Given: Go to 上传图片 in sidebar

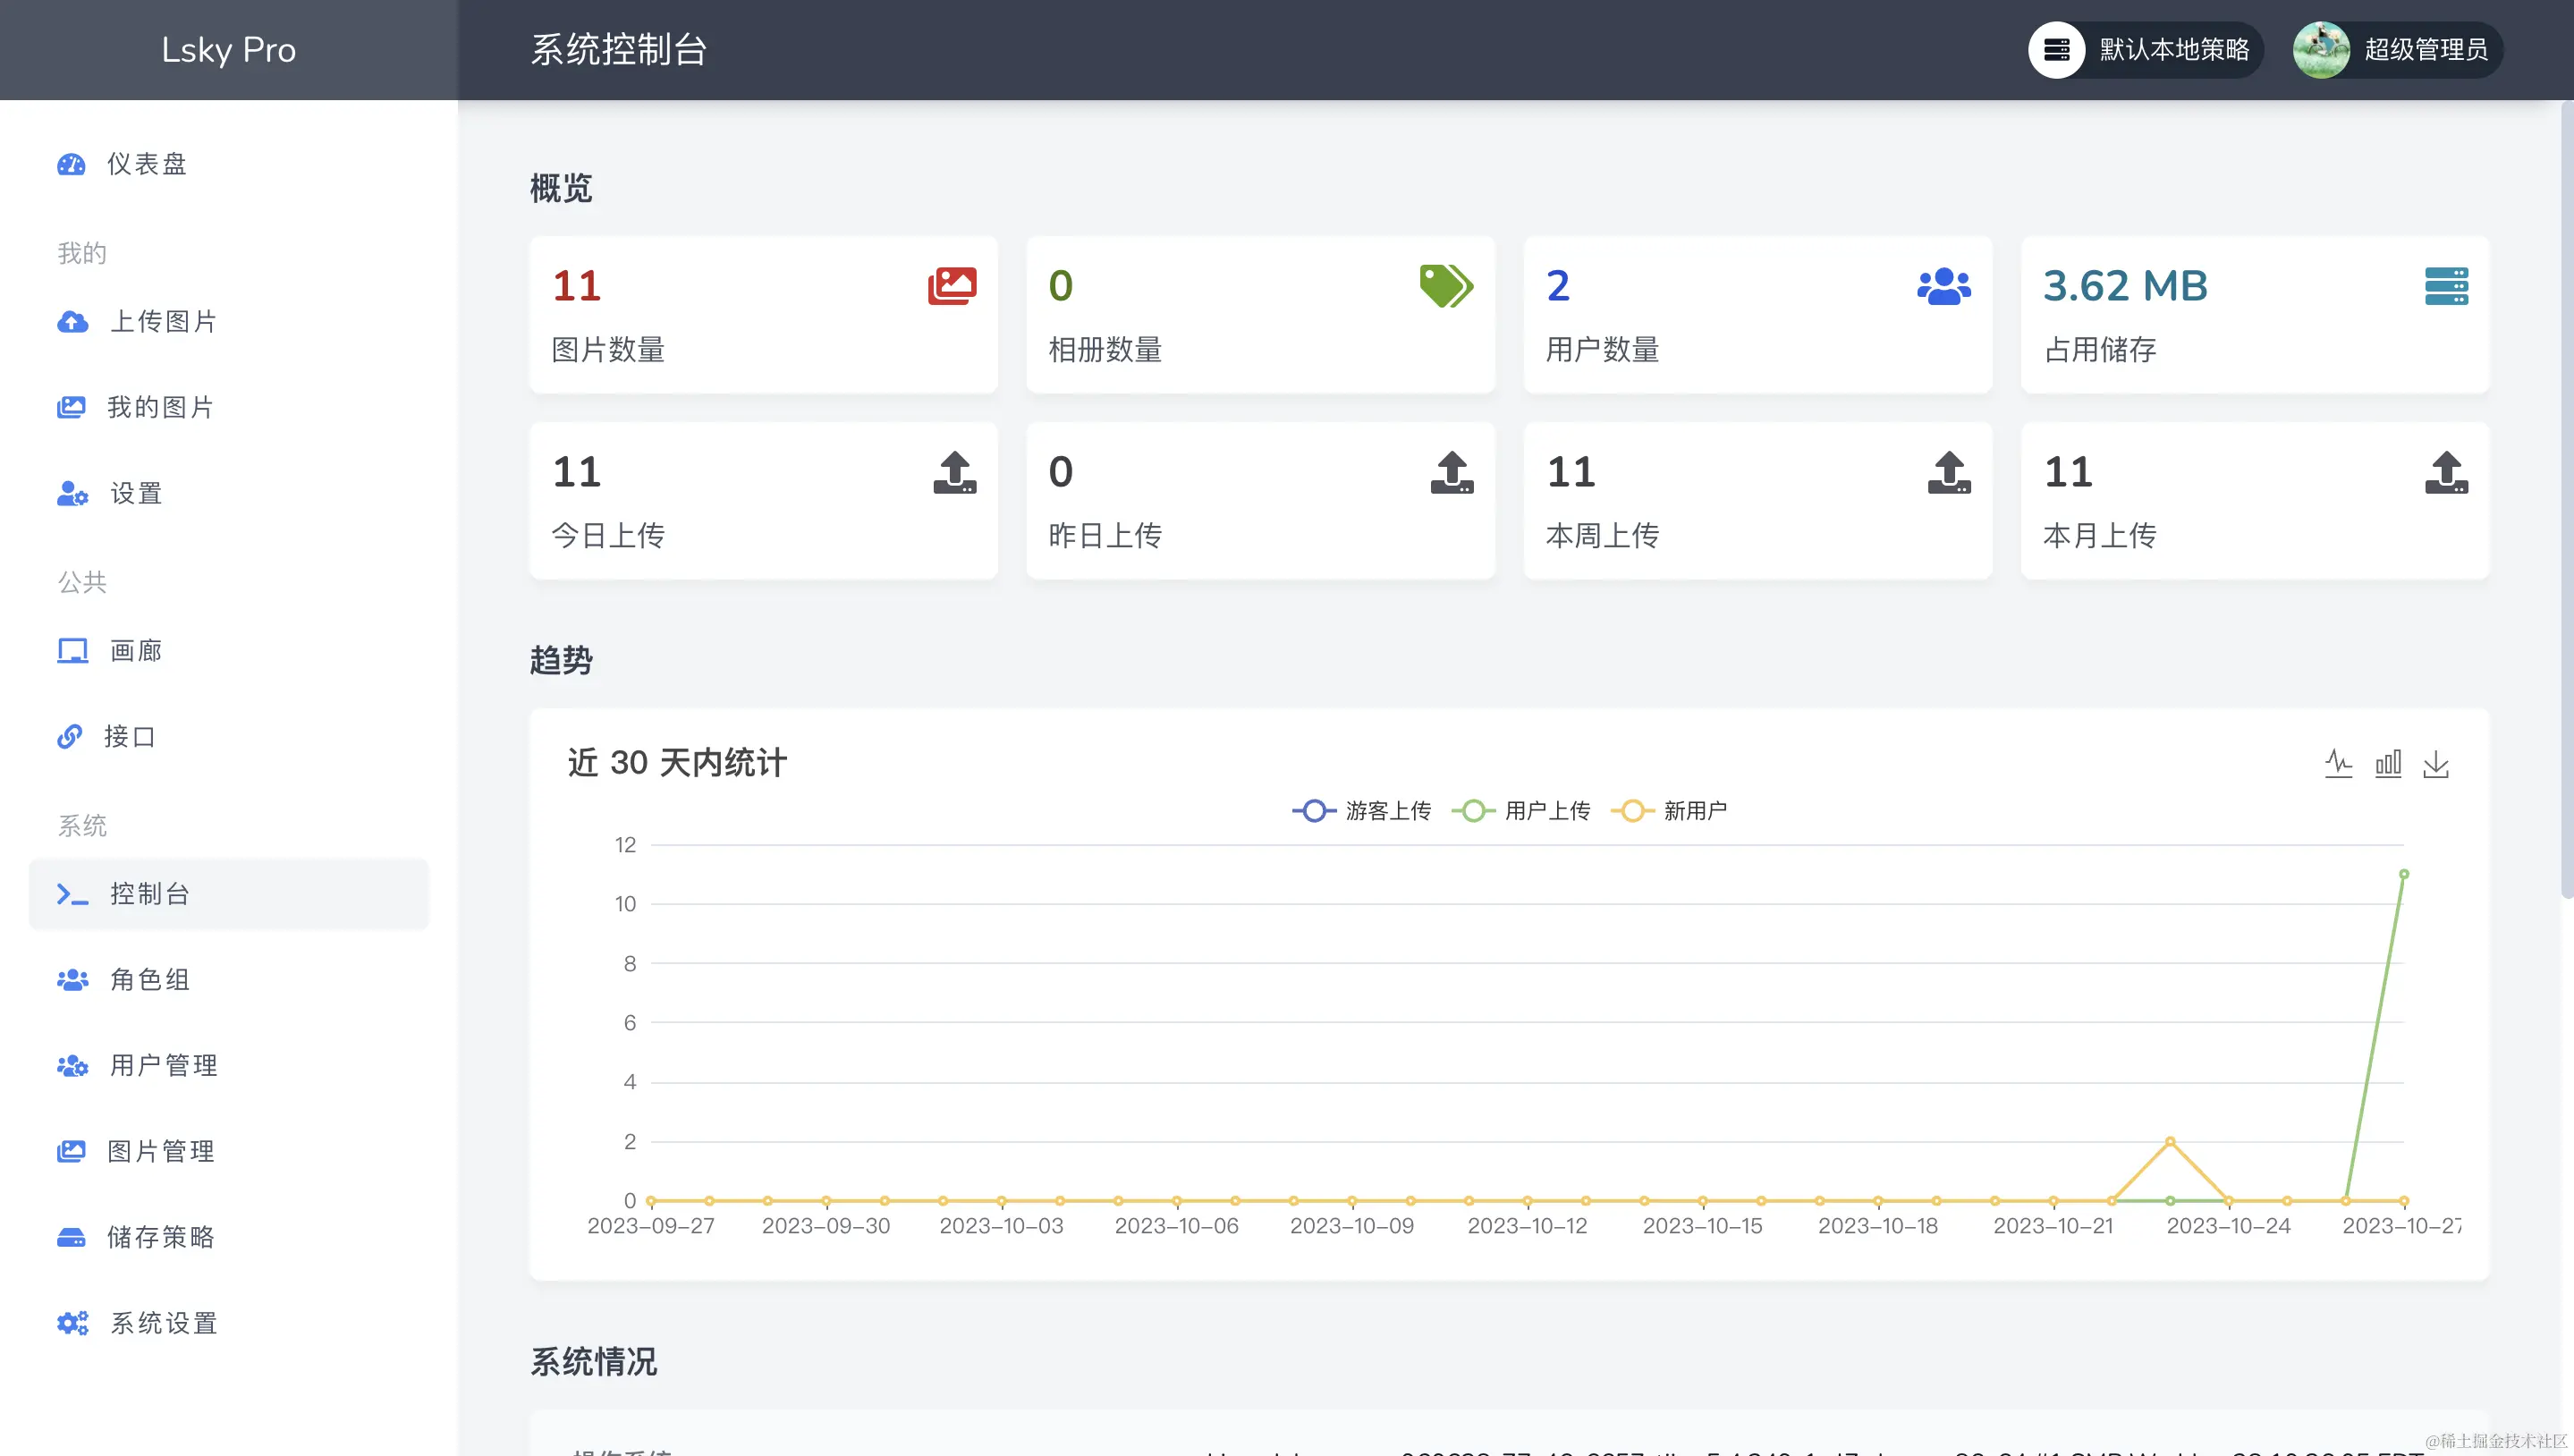Looking at the screenshot, I should click(x=163, y=322).
